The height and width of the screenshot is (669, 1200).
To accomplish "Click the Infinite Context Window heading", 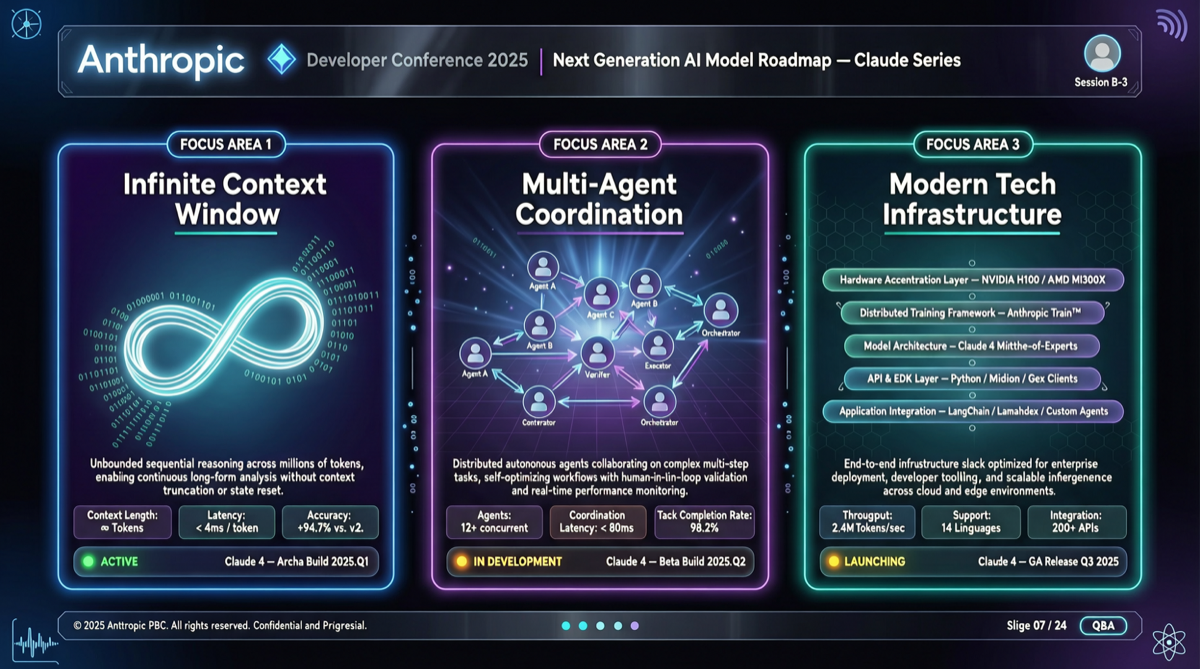I will [225, 199].
